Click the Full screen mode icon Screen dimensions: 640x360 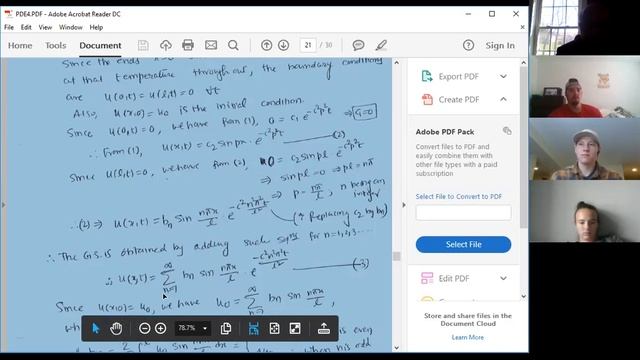pyautogui.click(x=295, y=328)
